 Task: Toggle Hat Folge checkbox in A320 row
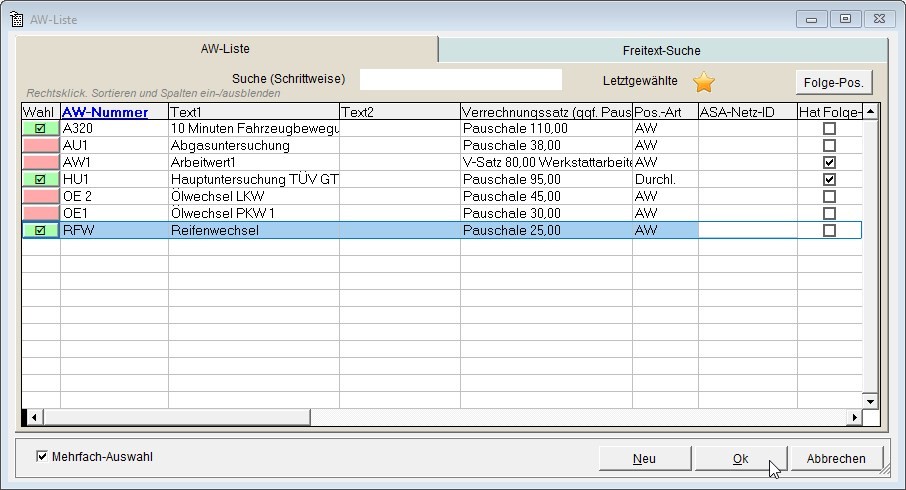coord(829,128)
